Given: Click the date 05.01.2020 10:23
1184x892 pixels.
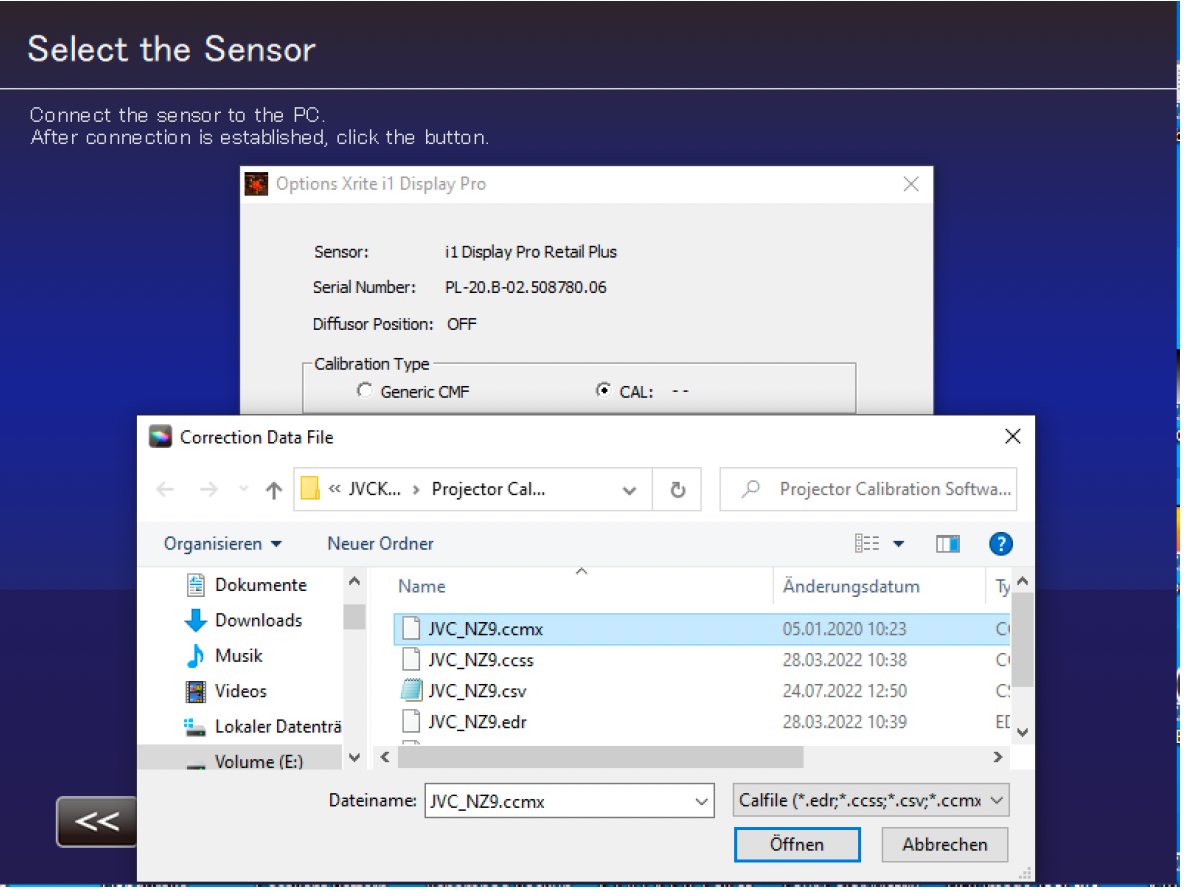Looking at the screenshot, I should click(x=844, y=629).
